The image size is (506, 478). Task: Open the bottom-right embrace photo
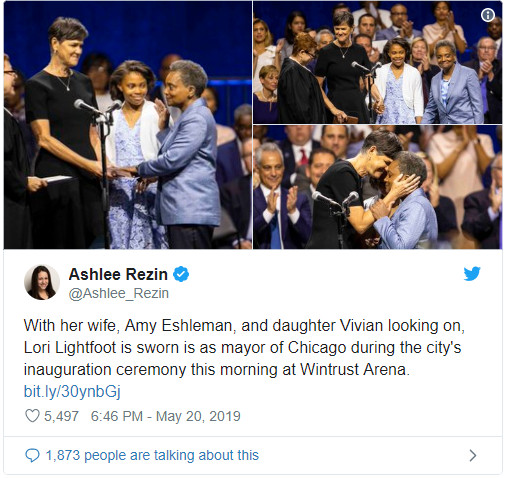coord(378,187)
